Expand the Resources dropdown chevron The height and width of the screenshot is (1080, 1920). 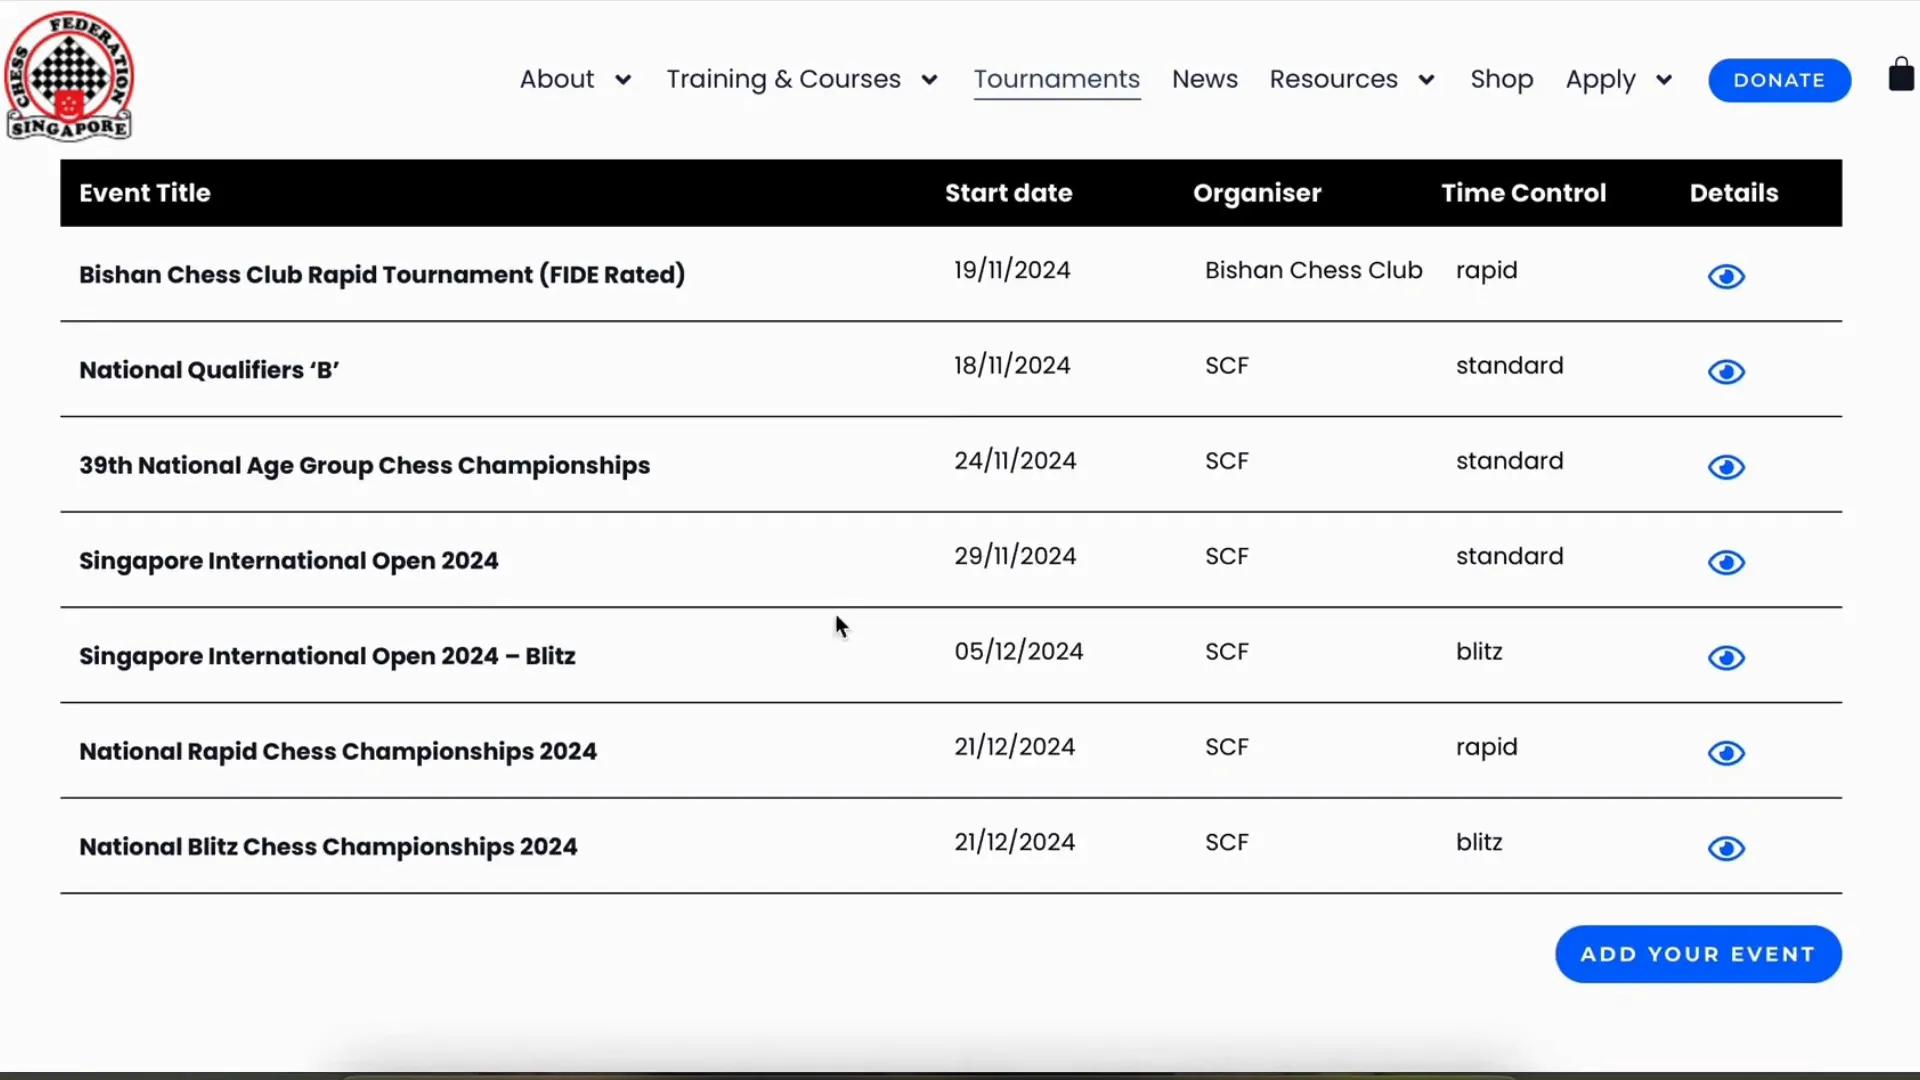click(1426, 80)
